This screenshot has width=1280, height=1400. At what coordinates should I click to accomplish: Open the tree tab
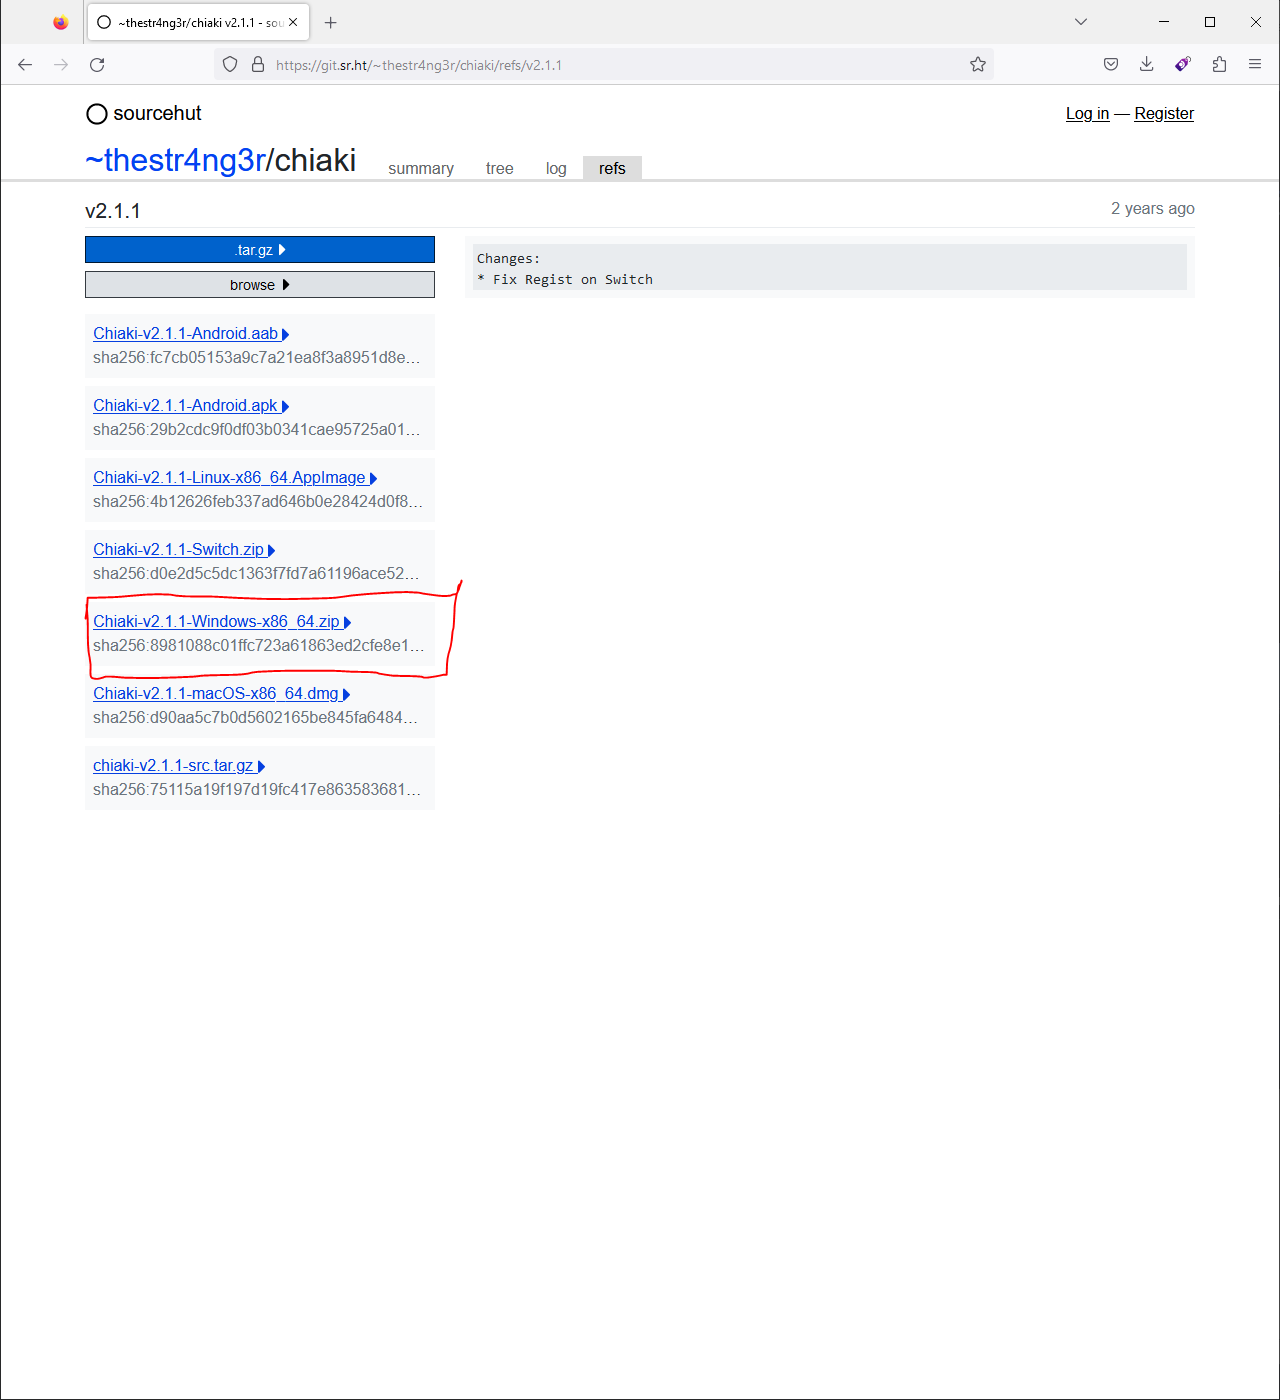[499, 168]
